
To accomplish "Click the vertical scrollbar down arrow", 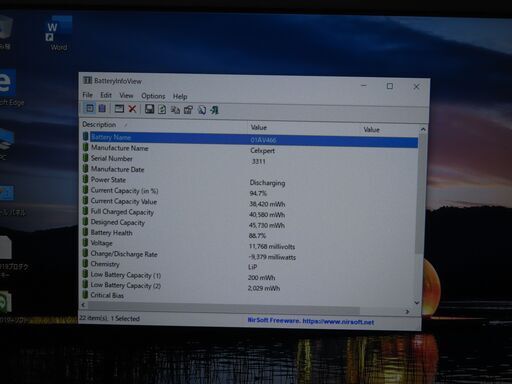I will click(417, 303).
